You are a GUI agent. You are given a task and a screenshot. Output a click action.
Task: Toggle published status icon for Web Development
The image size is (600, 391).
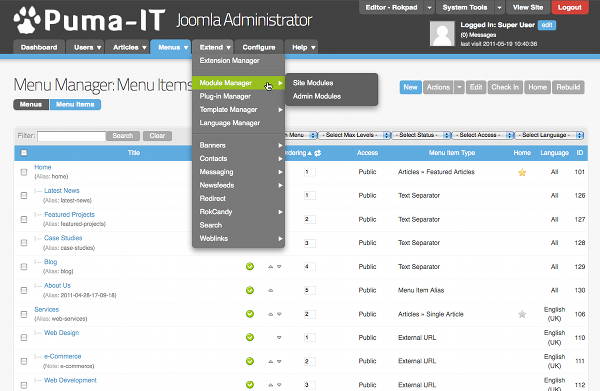coord(250,384)
